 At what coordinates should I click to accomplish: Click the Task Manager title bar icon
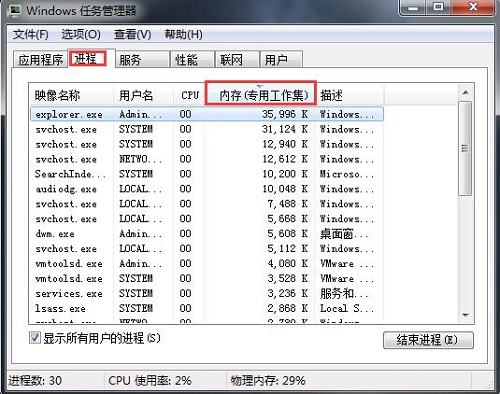point(13,10)
